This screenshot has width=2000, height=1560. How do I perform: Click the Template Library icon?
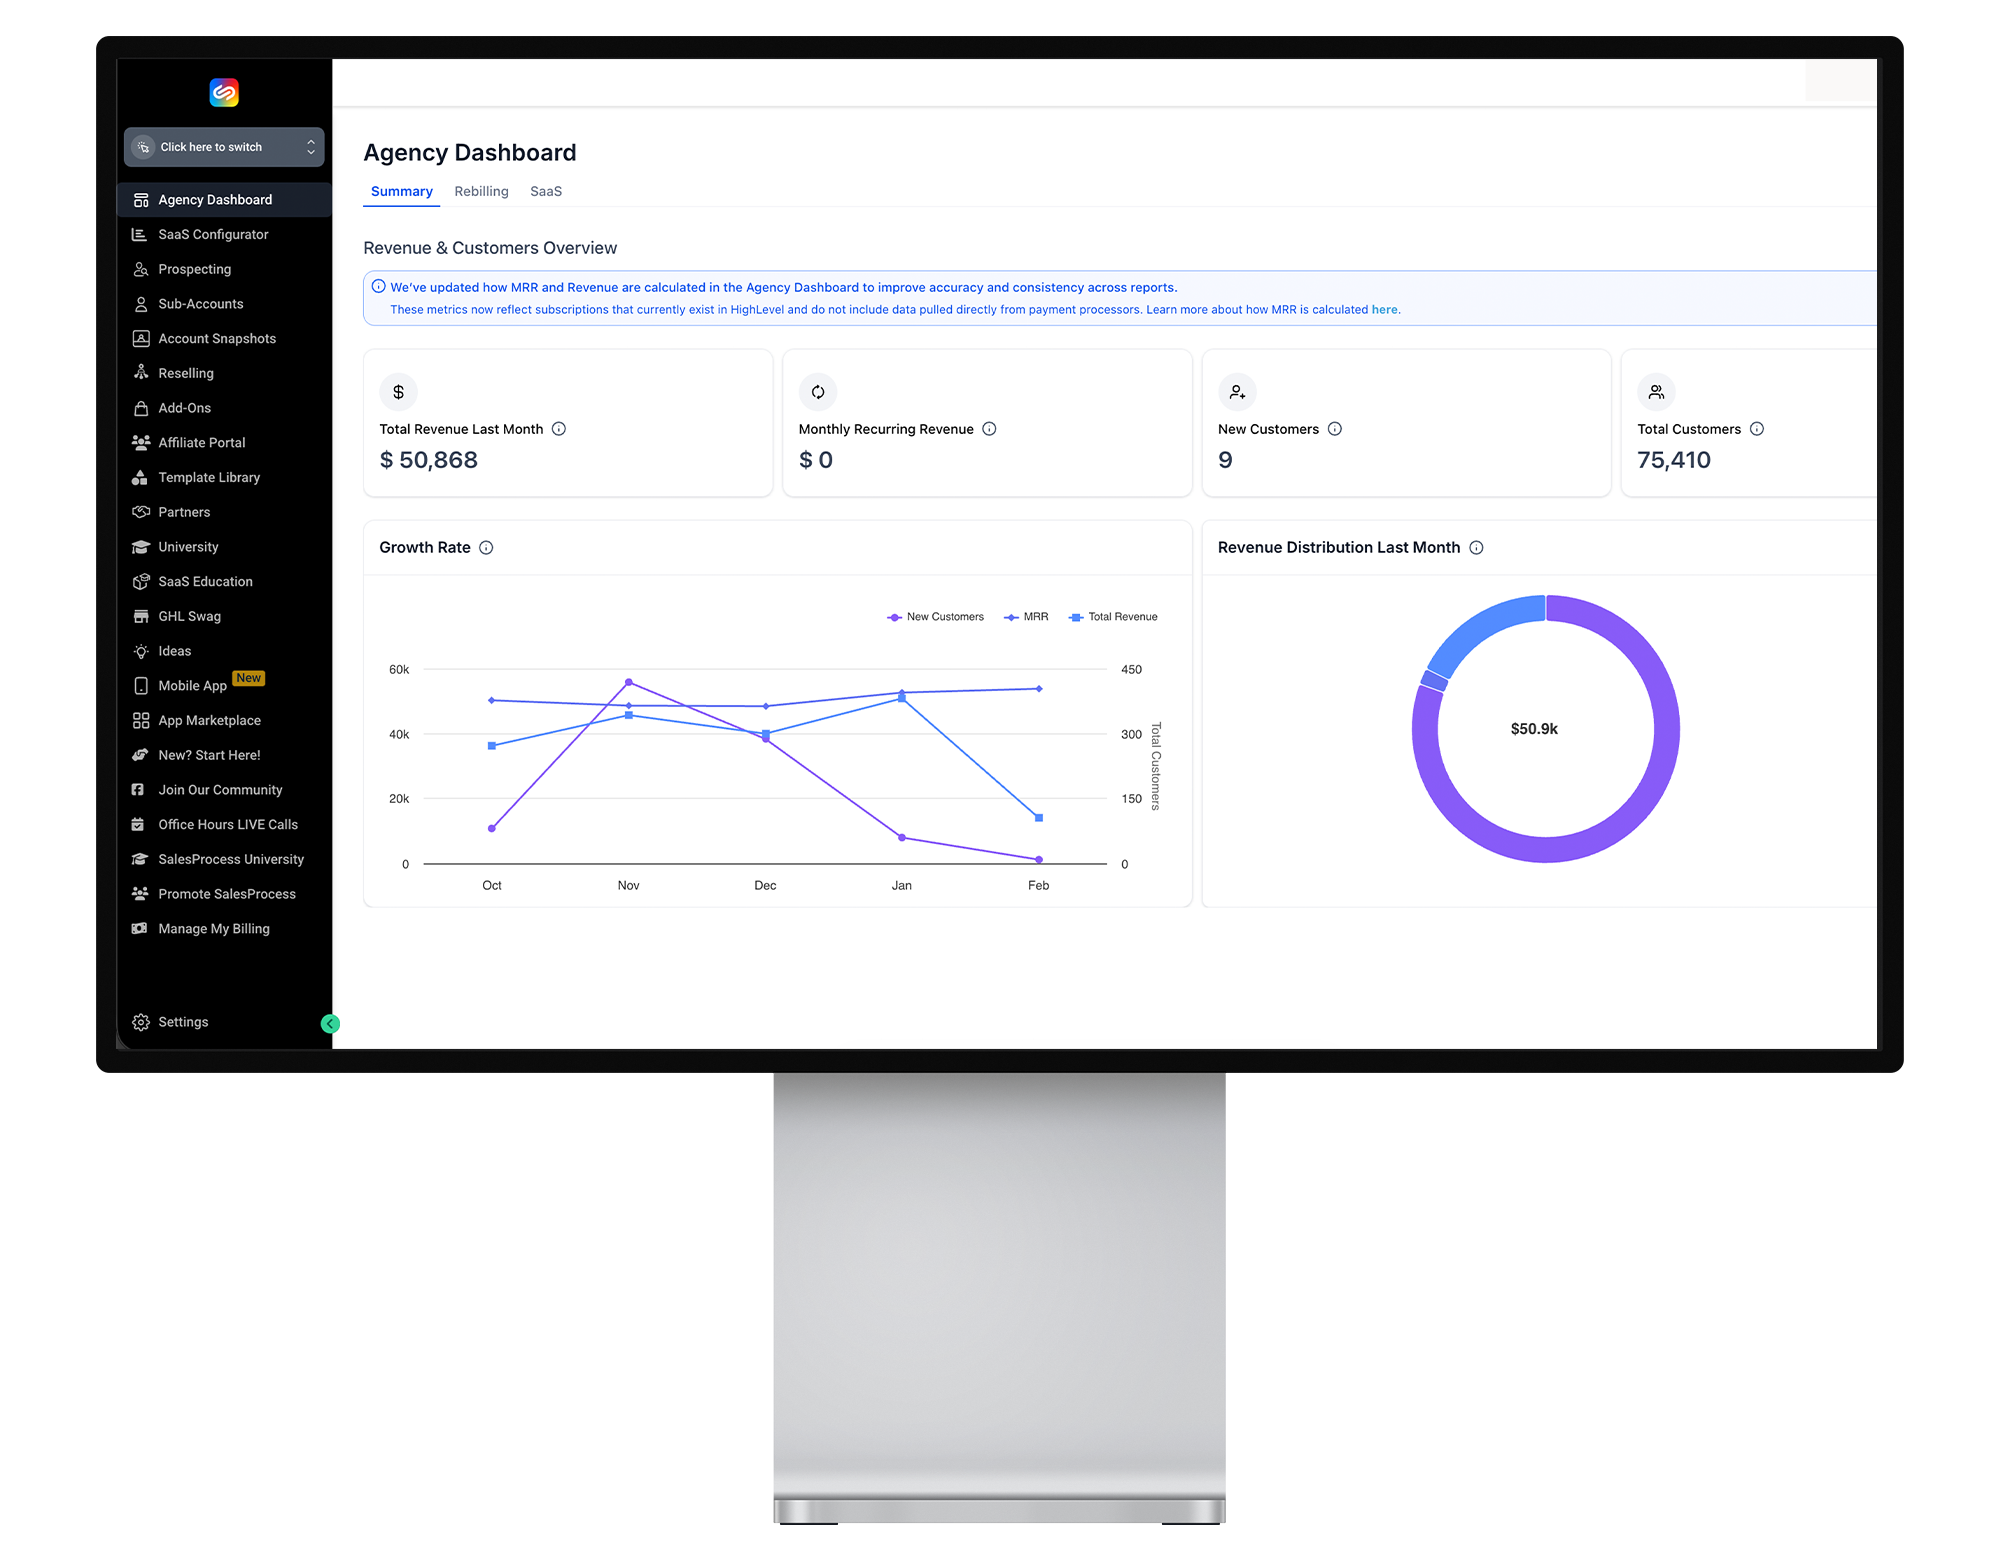(x=140, y=477)
